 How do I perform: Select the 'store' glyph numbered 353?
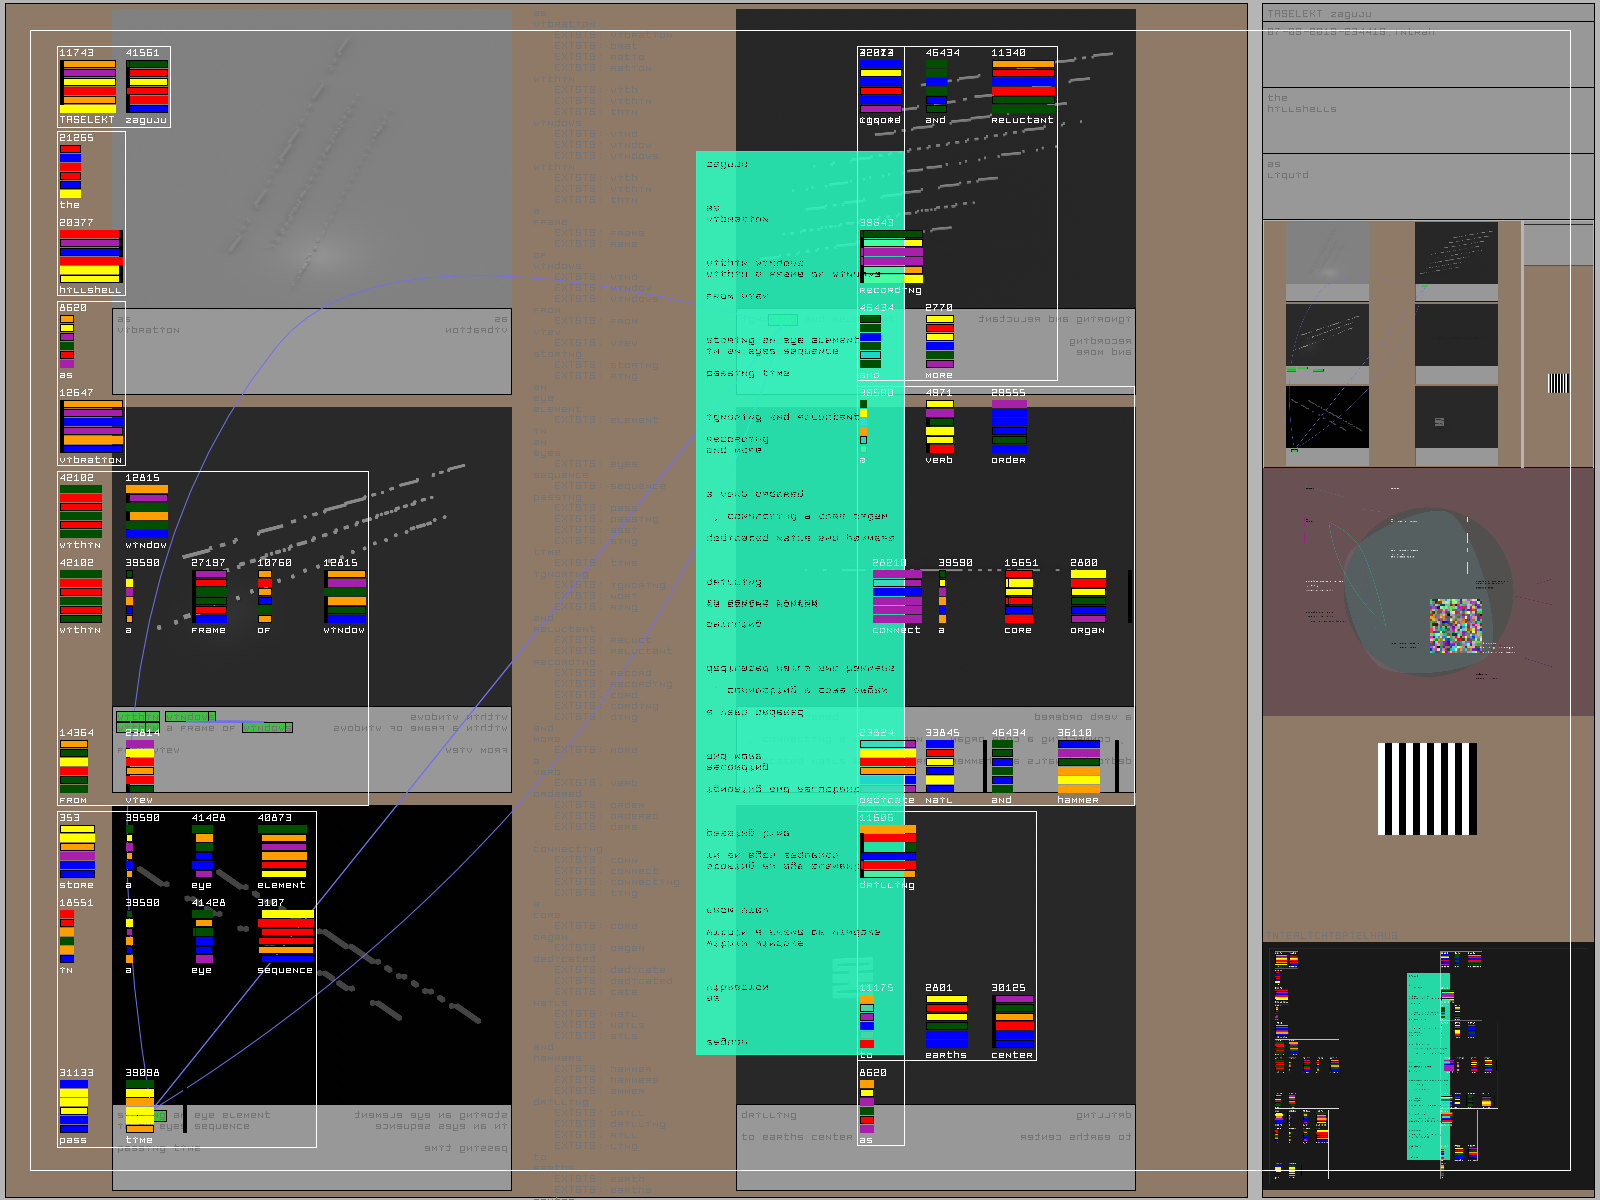click(77, 852)
